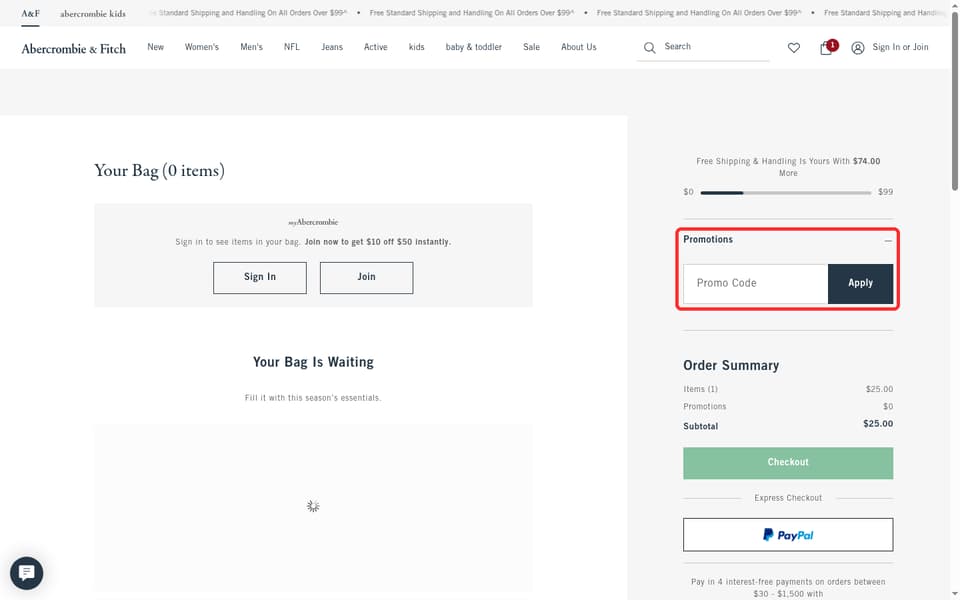The image size is (960, 600).
Task: Click the Sign In button
Action: coord(260,277)
